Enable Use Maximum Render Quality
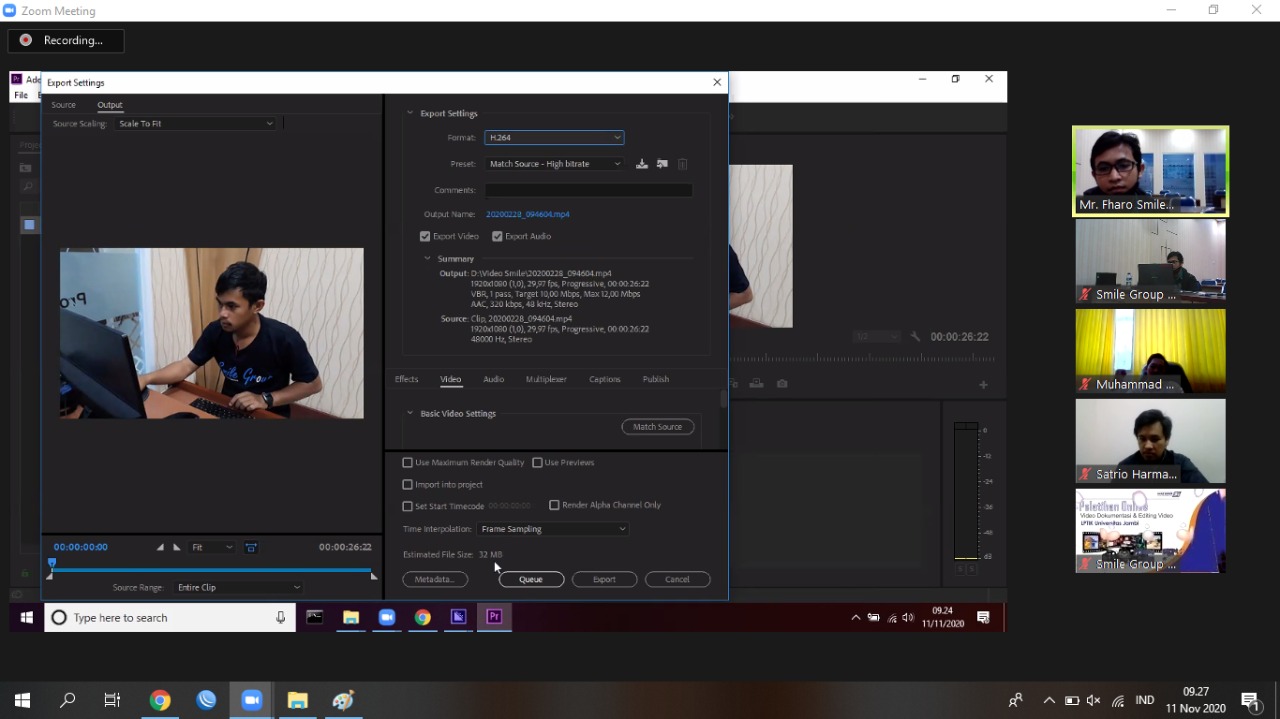The image size is (1280, 719). [408, 463]
